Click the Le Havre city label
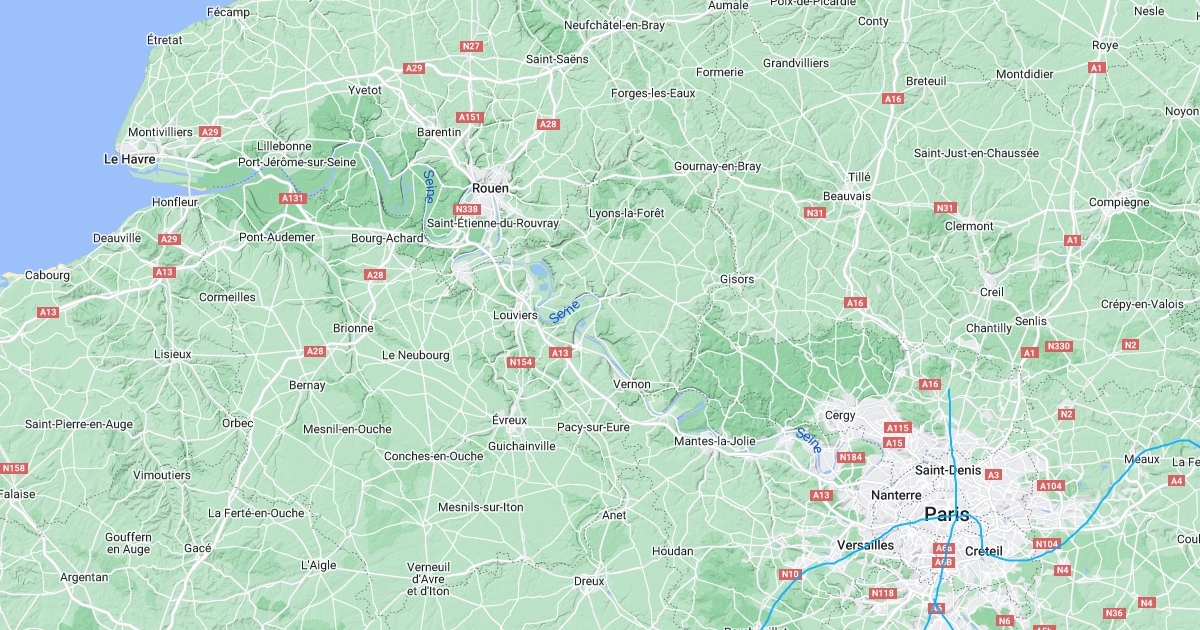Image resolution: width=1200 pixels, height=630 pixels. coord(129,159)
